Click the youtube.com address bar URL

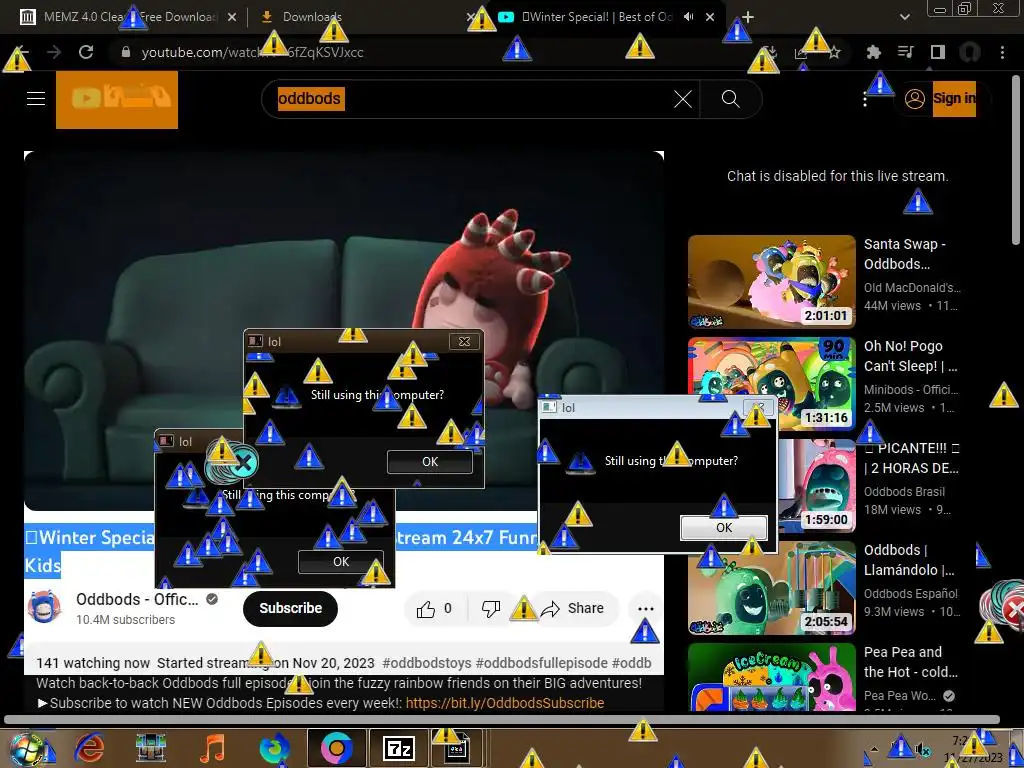point(252,52)
